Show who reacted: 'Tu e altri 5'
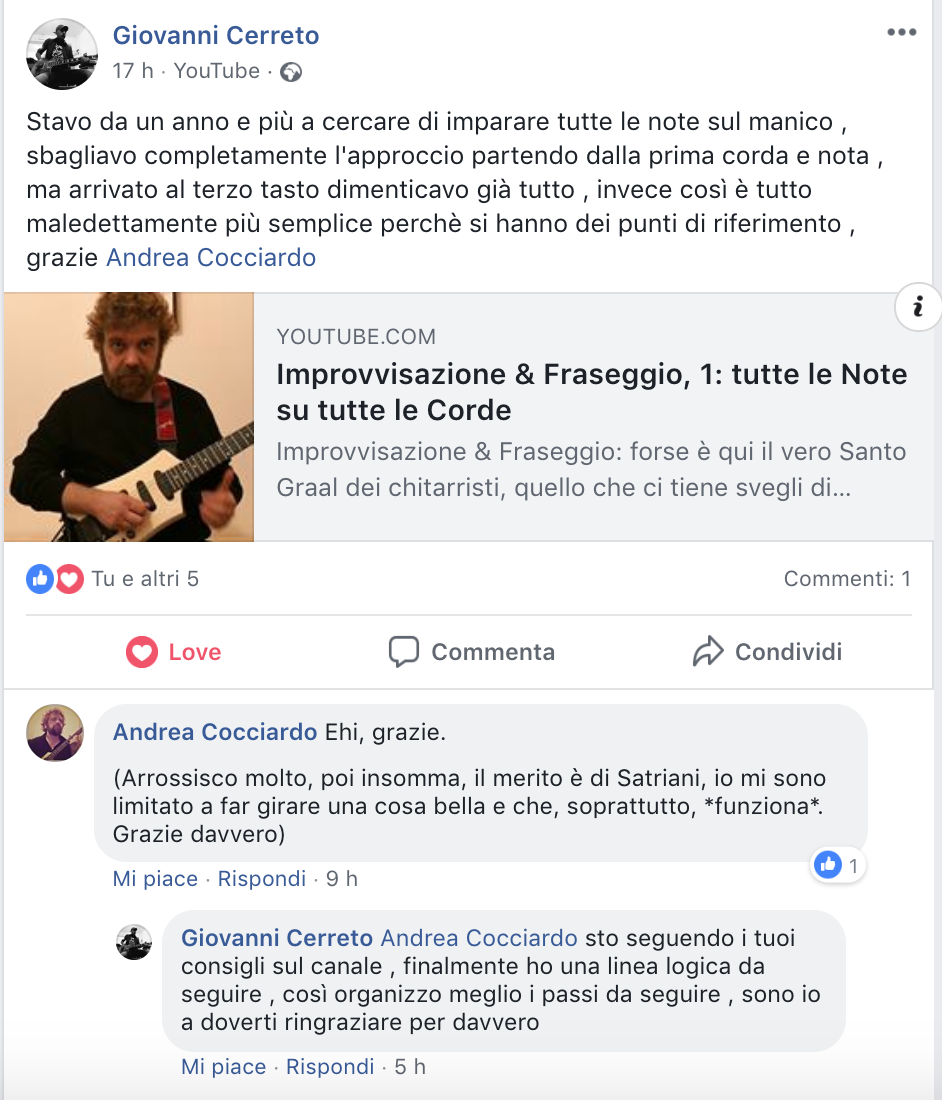 point(145,579)
